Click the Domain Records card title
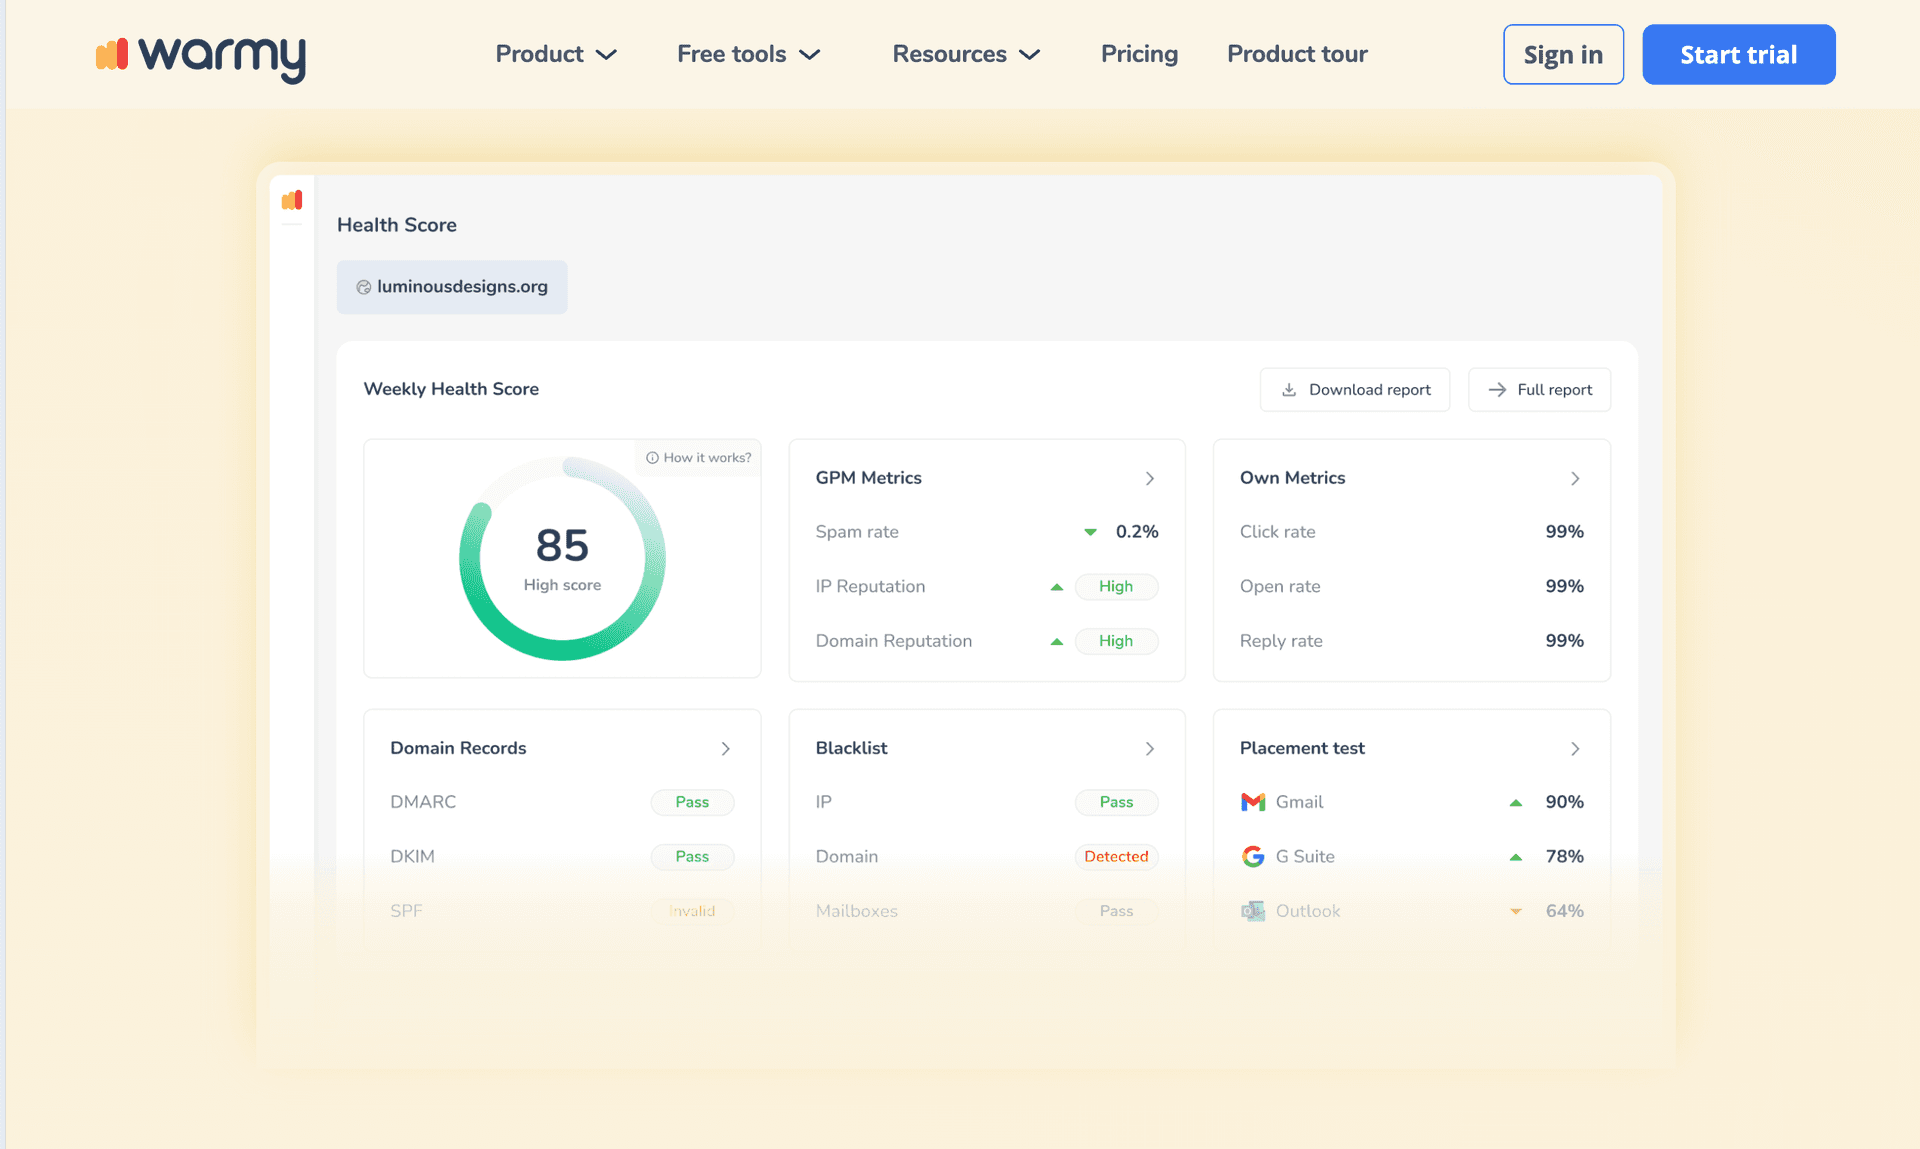Screen dimensions: 1920x1149 click(x=458, y=749)
